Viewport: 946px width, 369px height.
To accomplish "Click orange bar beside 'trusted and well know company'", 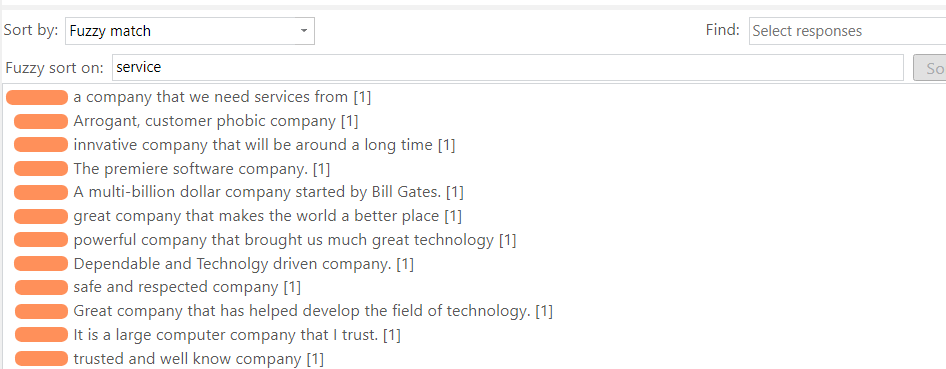I will click(x=41, y=359).
